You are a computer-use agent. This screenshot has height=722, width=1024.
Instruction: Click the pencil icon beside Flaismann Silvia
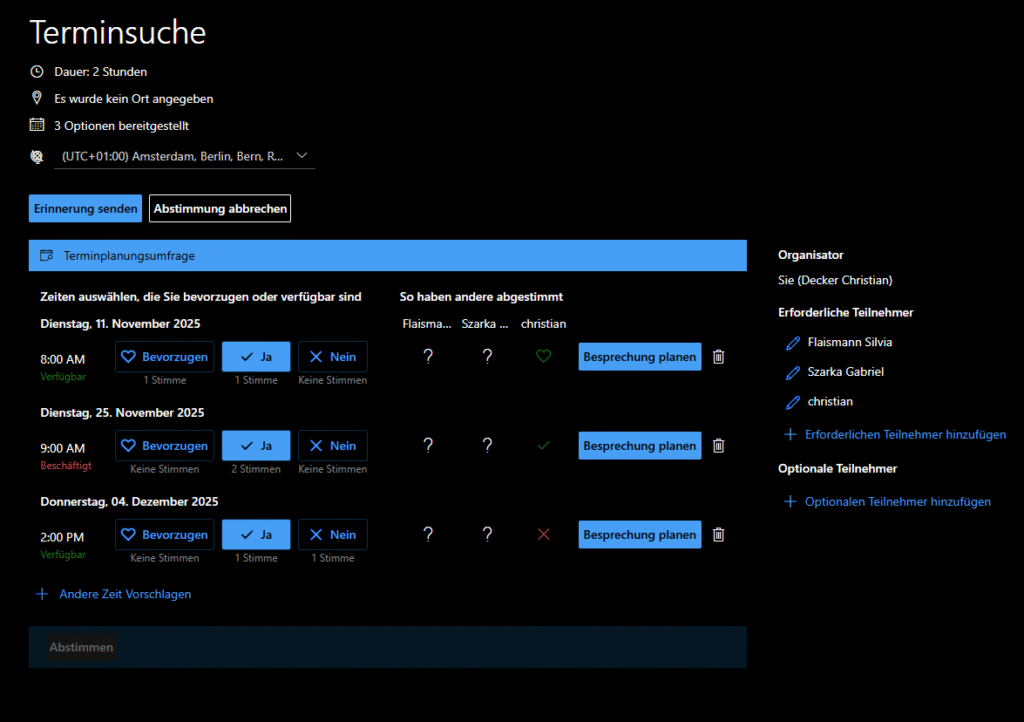792,342
